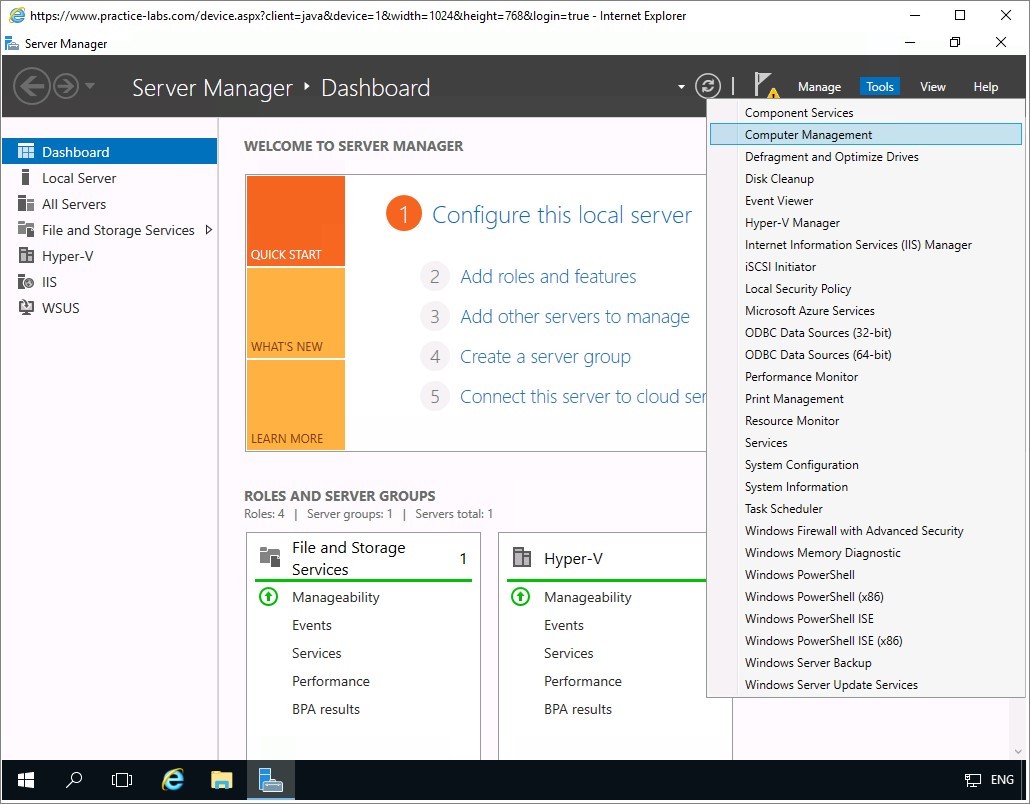Select Windows Firewall with Advanced Security
The width and height of the screenshot is (1030, 804).
854,531
